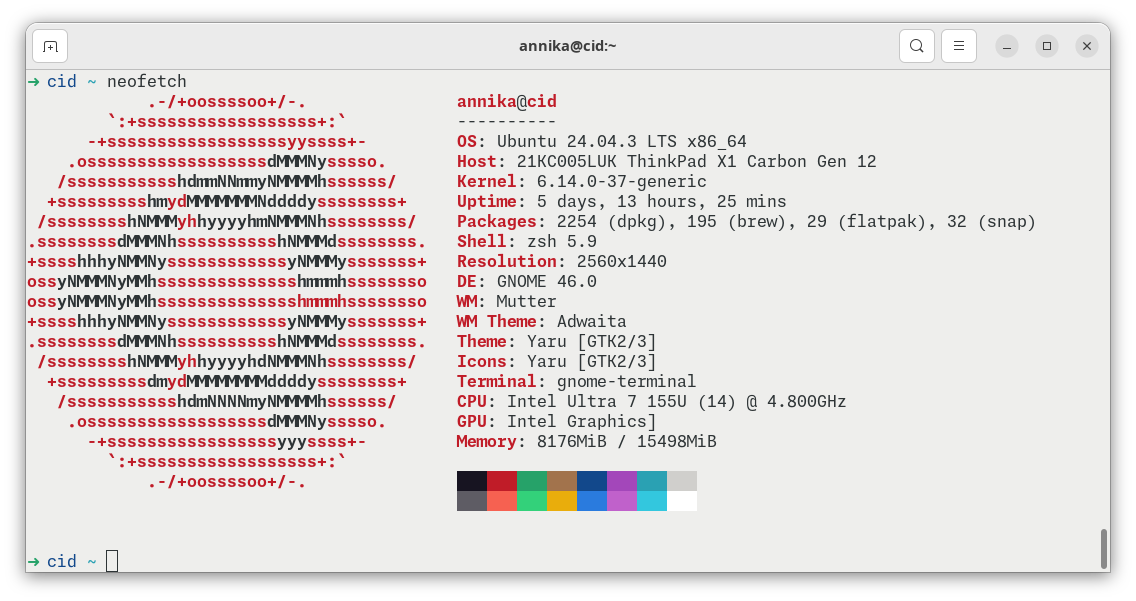Click the Ubuntu ASCII art logo

[x=227, y=291]
